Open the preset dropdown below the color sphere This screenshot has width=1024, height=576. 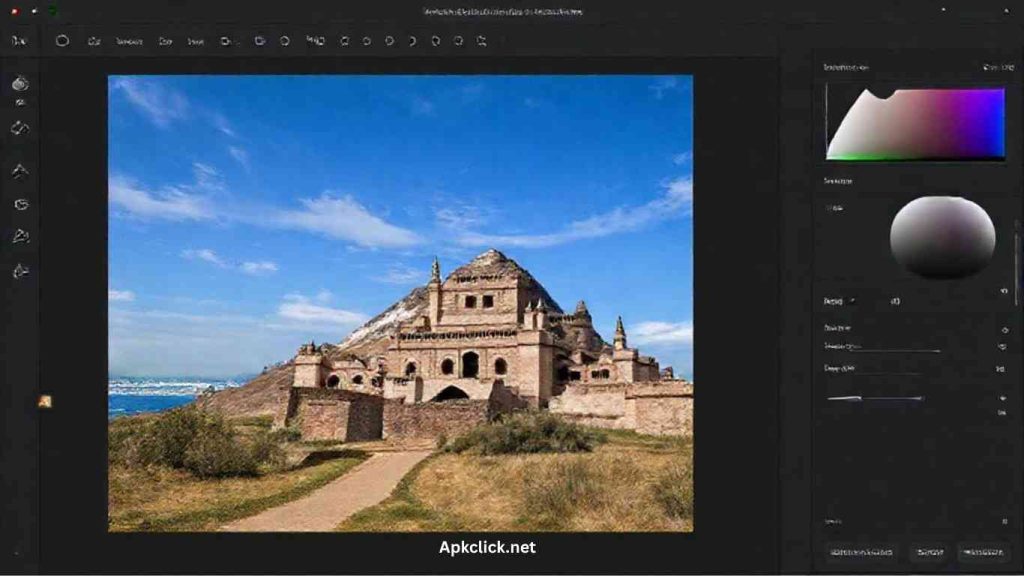point(840,301)
